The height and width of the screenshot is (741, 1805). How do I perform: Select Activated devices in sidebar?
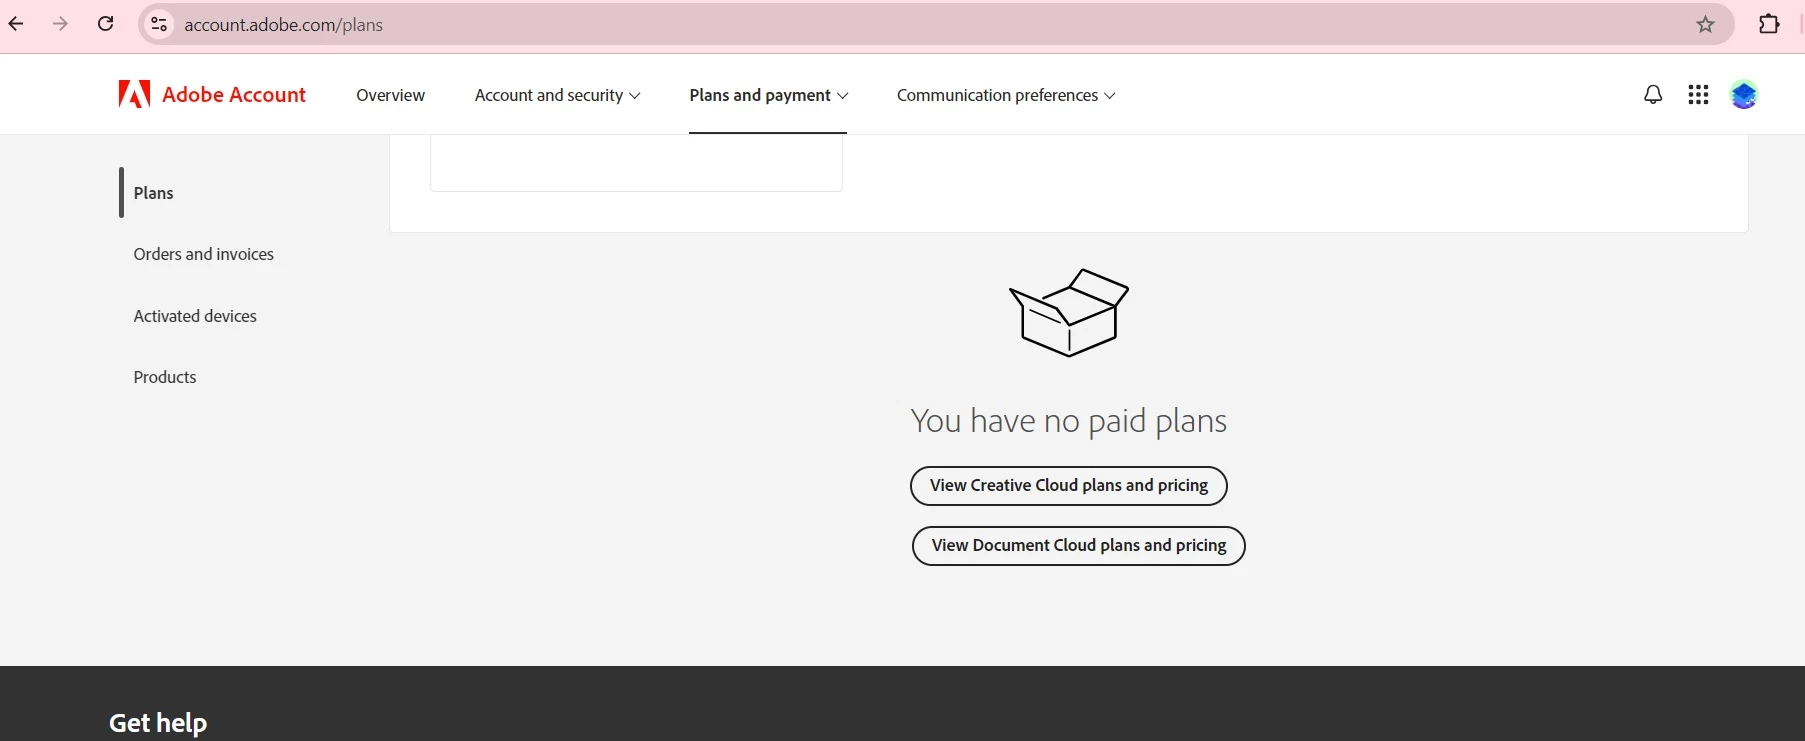tap(195, 316)
